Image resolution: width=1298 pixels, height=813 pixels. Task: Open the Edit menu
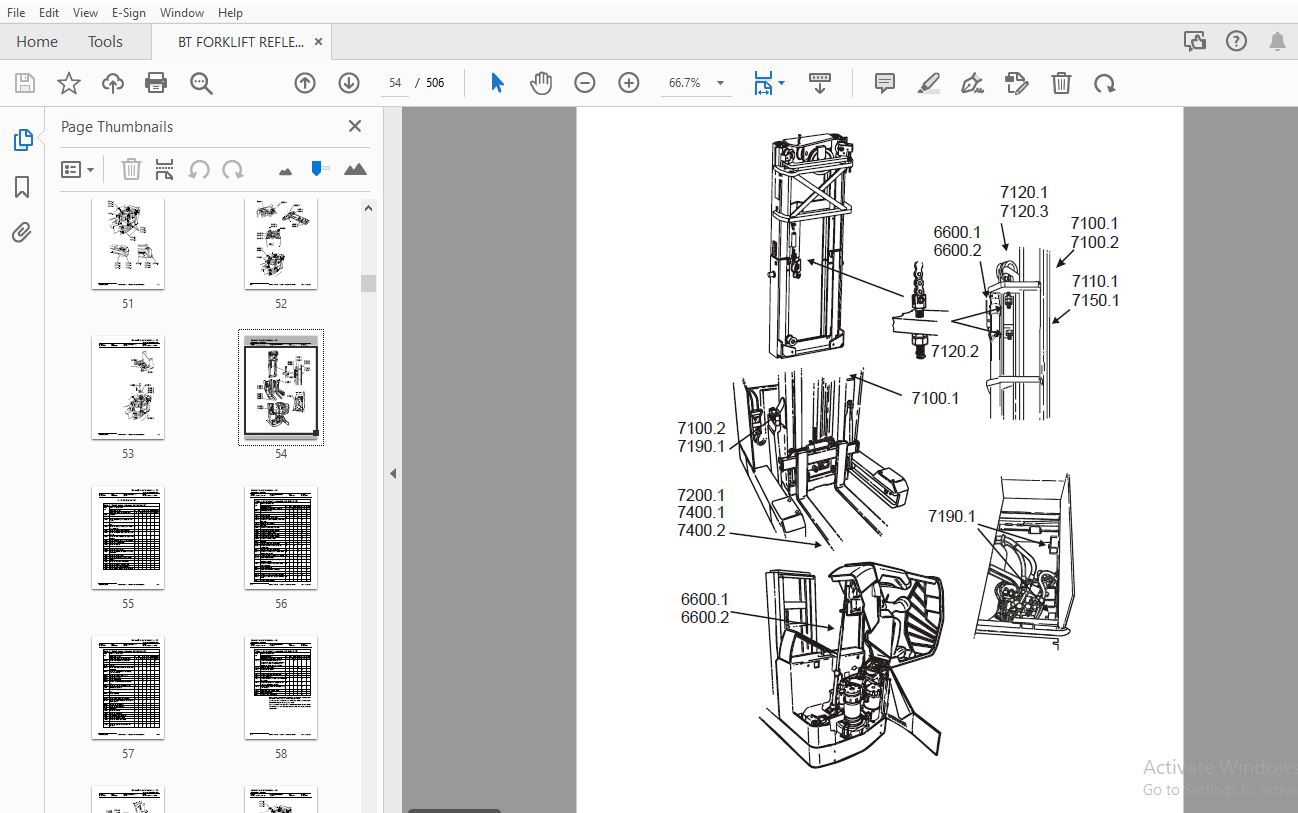coord(49,13)
